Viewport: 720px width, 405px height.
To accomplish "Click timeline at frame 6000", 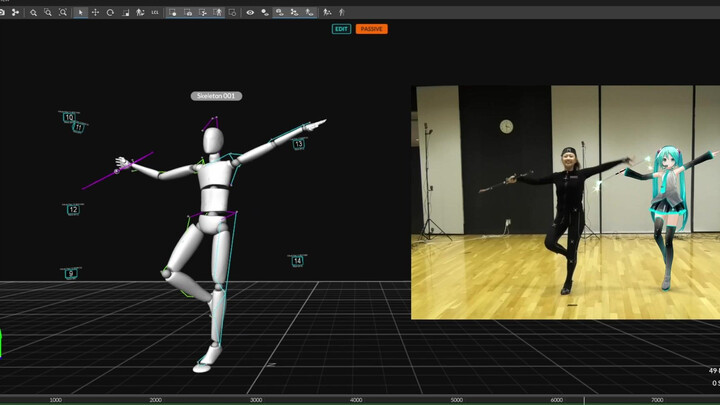I will (x=557, y=400).
